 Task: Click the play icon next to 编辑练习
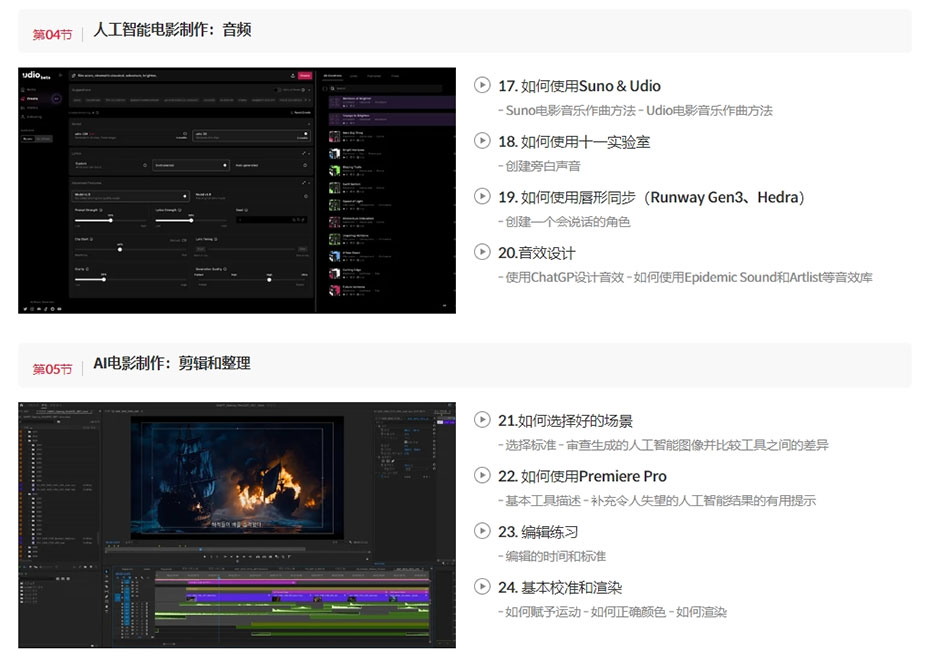tap(482, 531)
